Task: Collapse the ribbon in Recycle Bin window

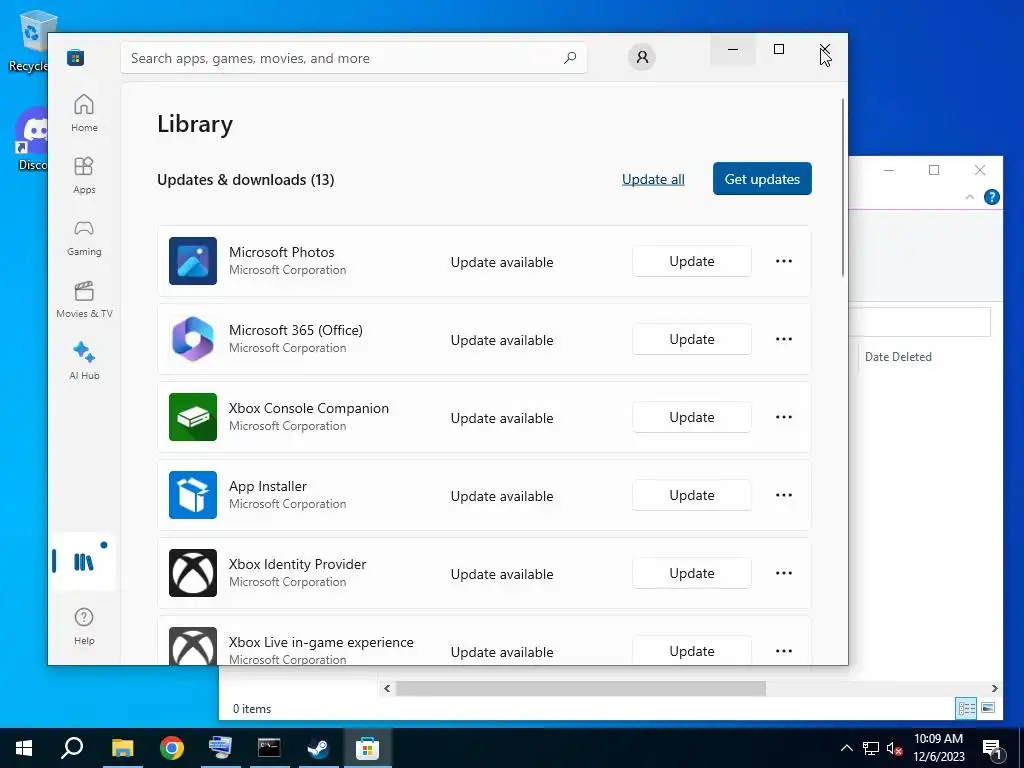Action: pyautogui.click(x=969, y=197)
